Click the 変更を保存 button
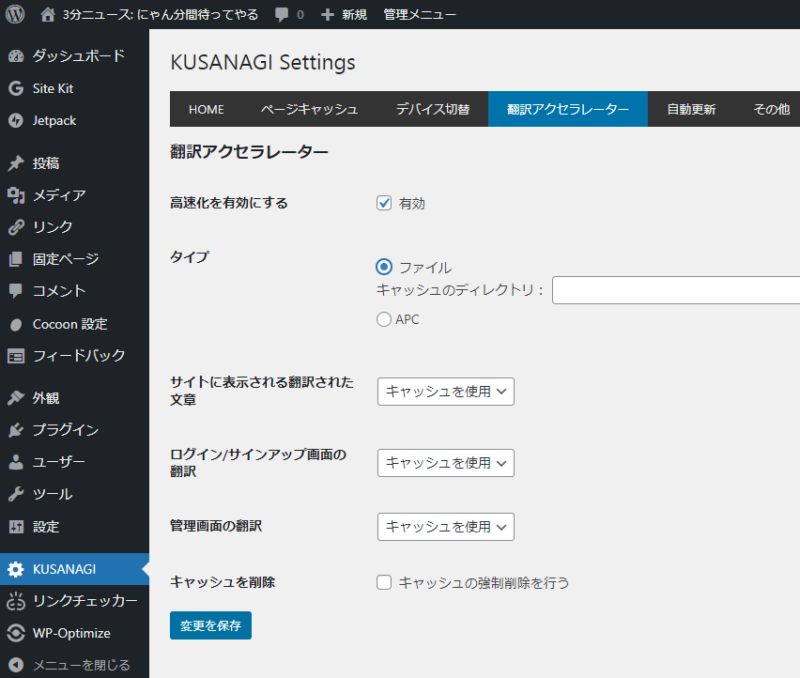The width and height of the screenshot is (800, 678). (211, 625)
